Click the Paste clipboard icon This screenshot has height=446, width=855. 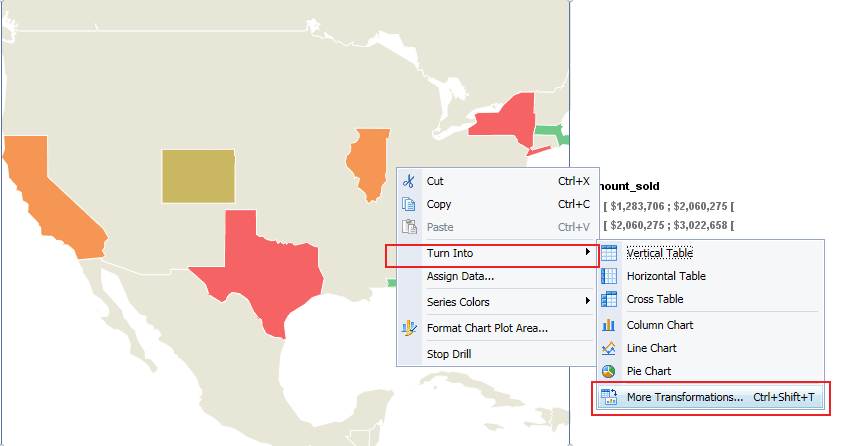pos(409,227)
